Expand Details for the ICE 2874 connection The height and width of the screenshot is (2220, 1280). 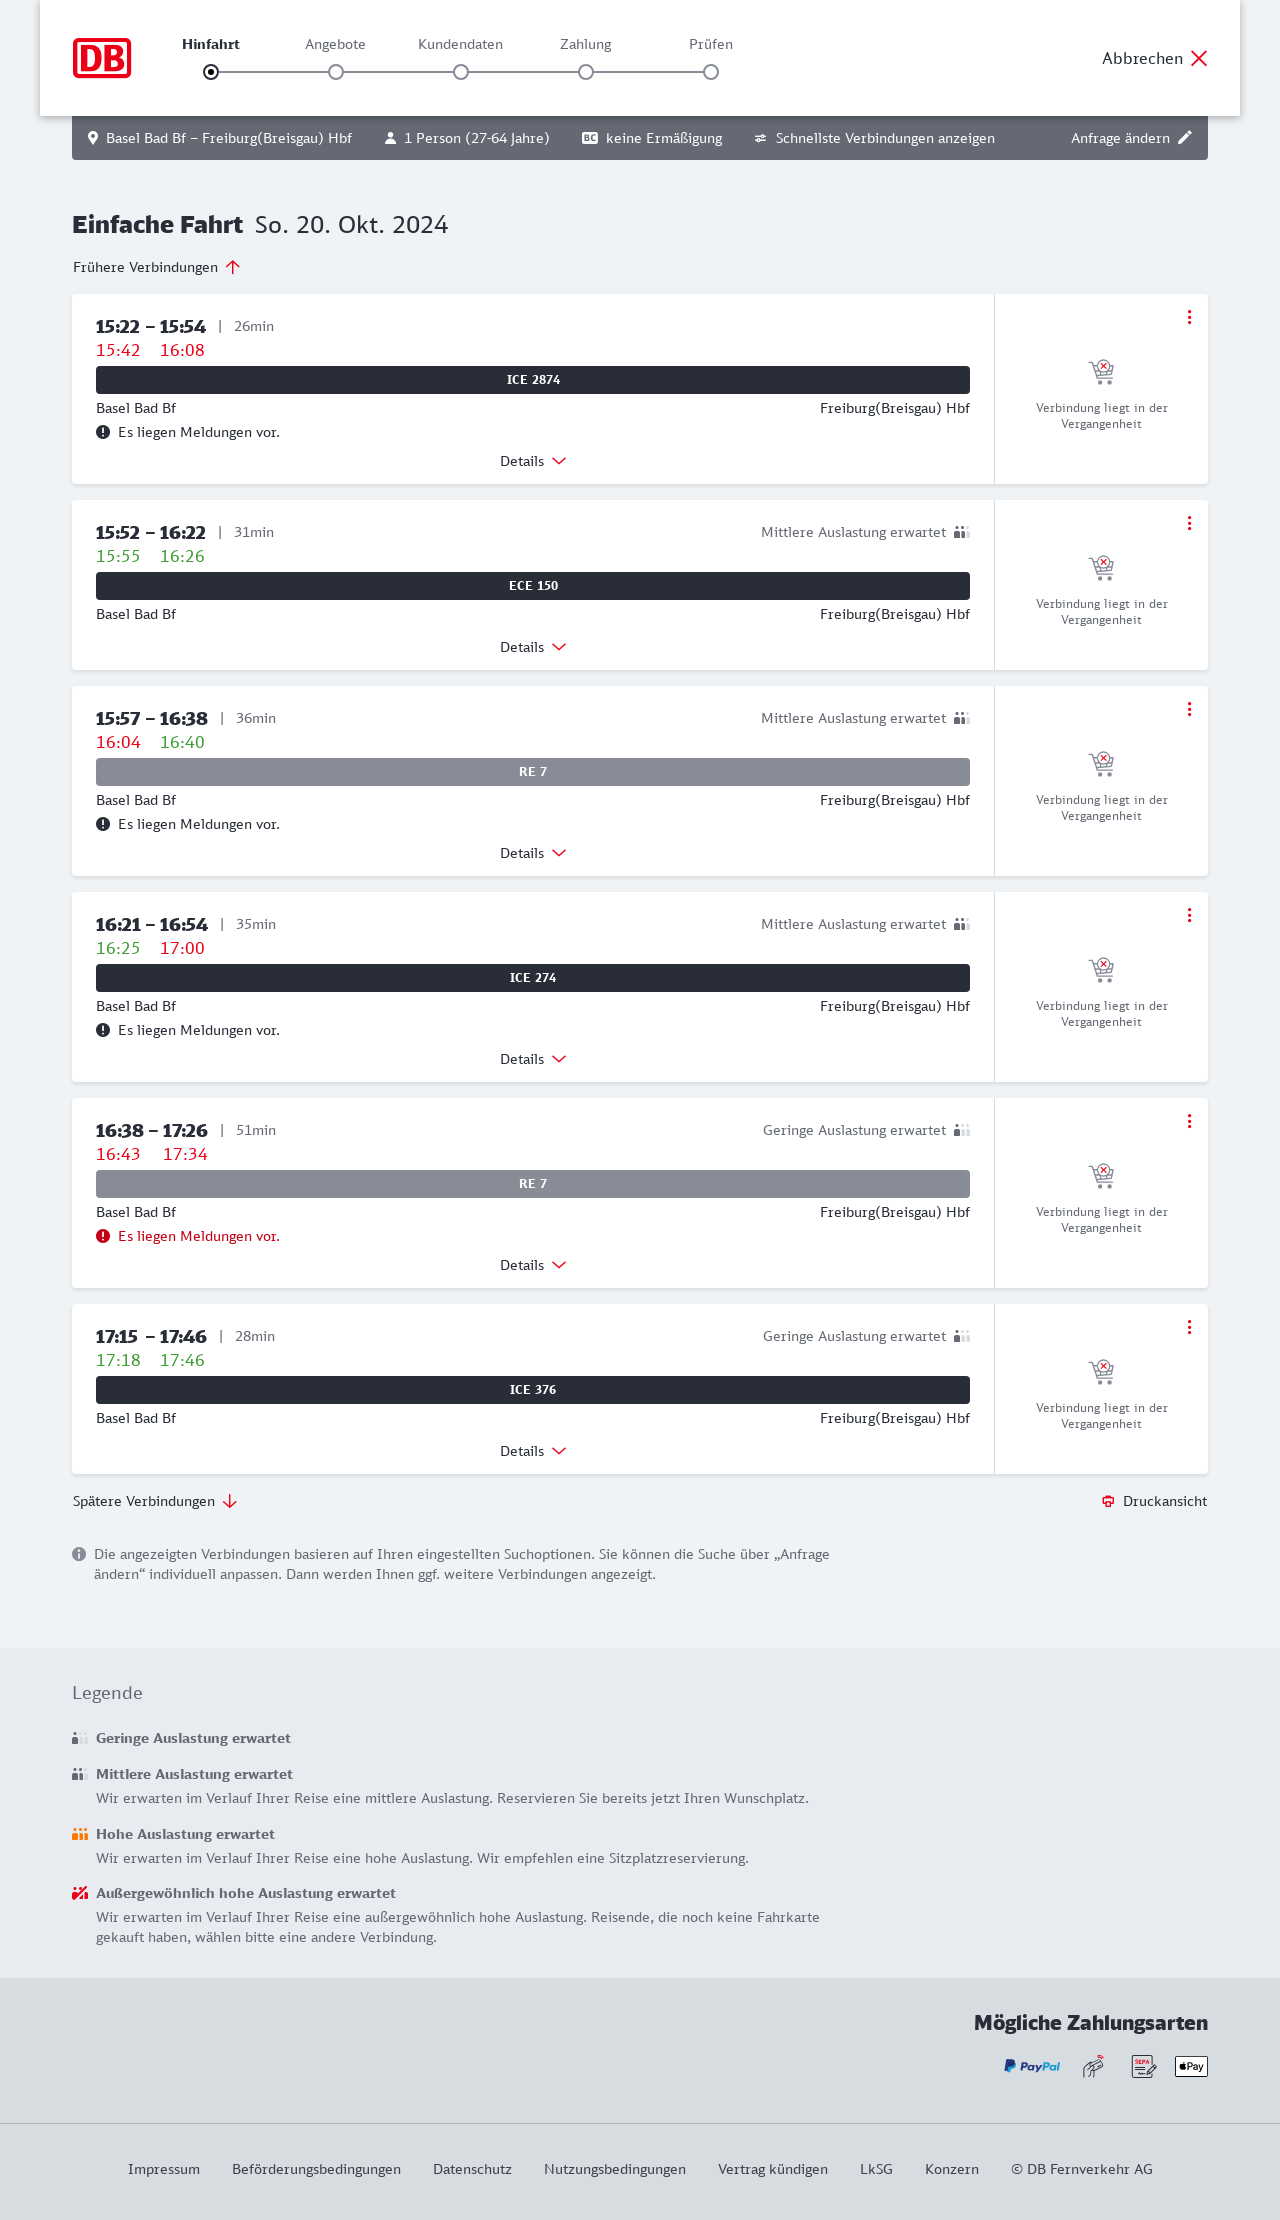click(533, 461)
